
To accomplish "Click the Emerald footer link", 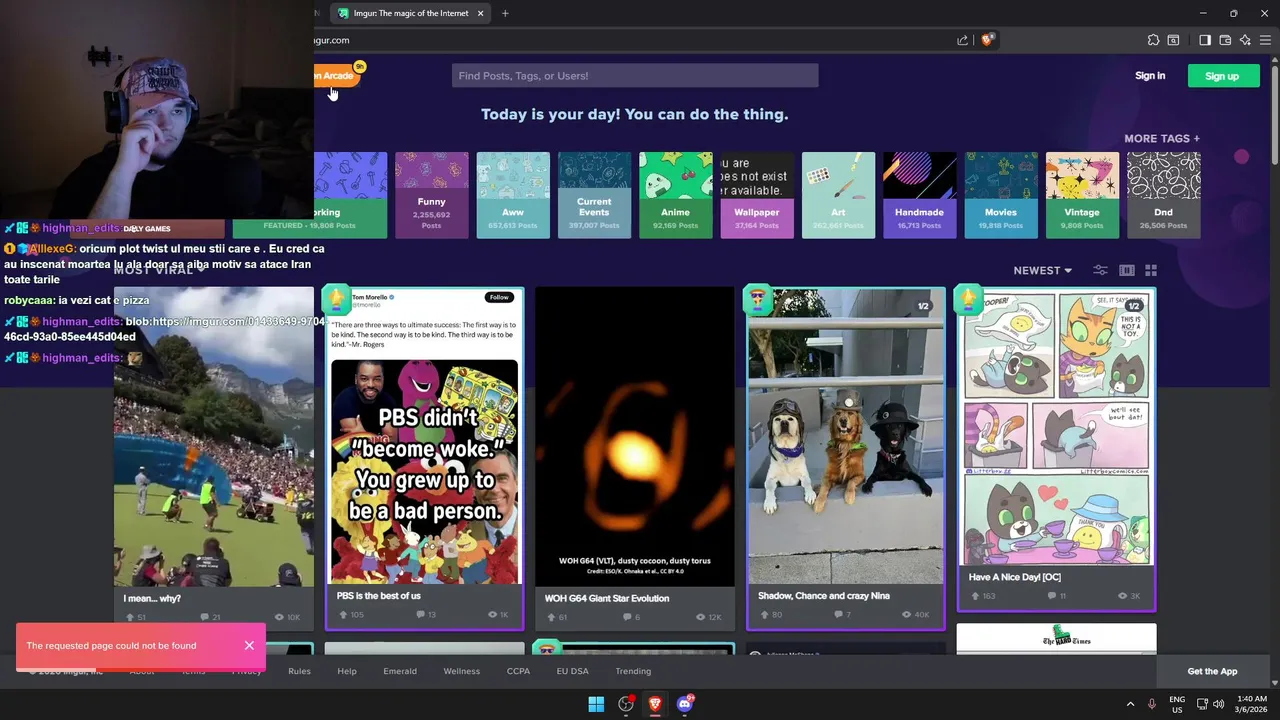I will click(x=400, y=671).
